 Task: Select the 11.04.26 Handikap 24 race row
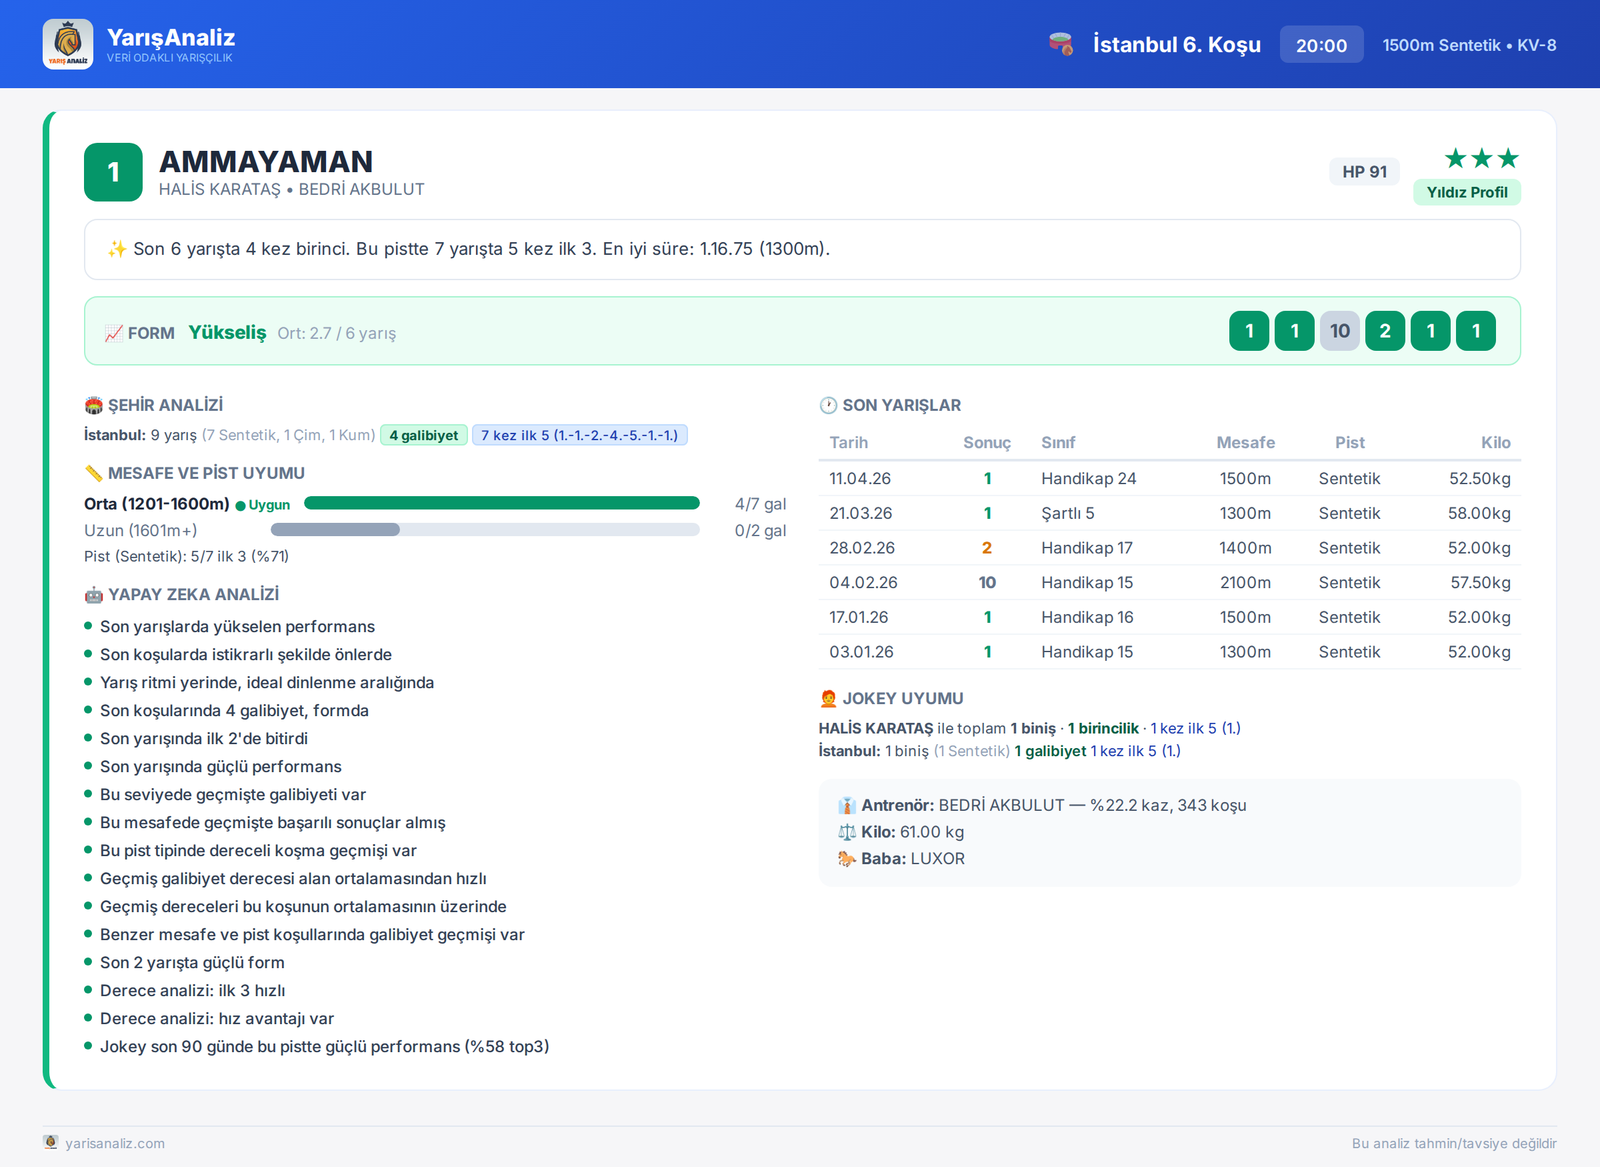click(x=1170, y=478)
